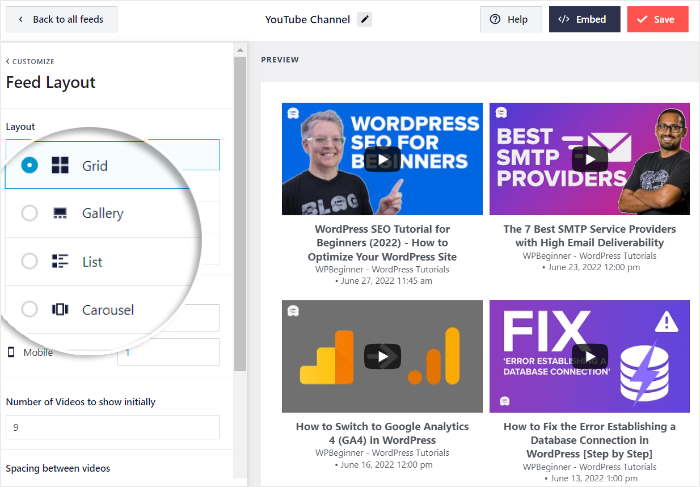700x487 pixels.
Task: Click the channel logo on Google Analytics thumbnail
Action: point(293,311)
